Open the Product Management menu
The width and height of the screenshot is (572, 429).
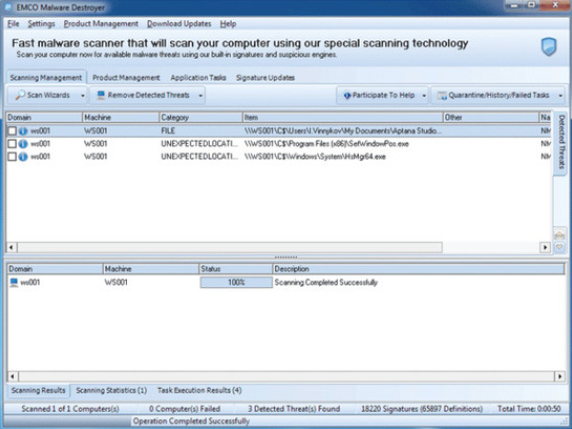point(101,24)
